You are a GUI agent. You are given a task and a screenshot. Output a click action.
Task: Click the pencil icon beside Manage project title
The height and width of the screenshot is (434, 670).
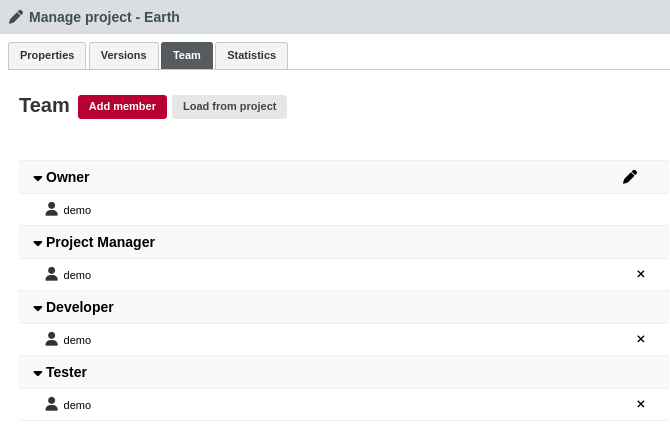16,17
